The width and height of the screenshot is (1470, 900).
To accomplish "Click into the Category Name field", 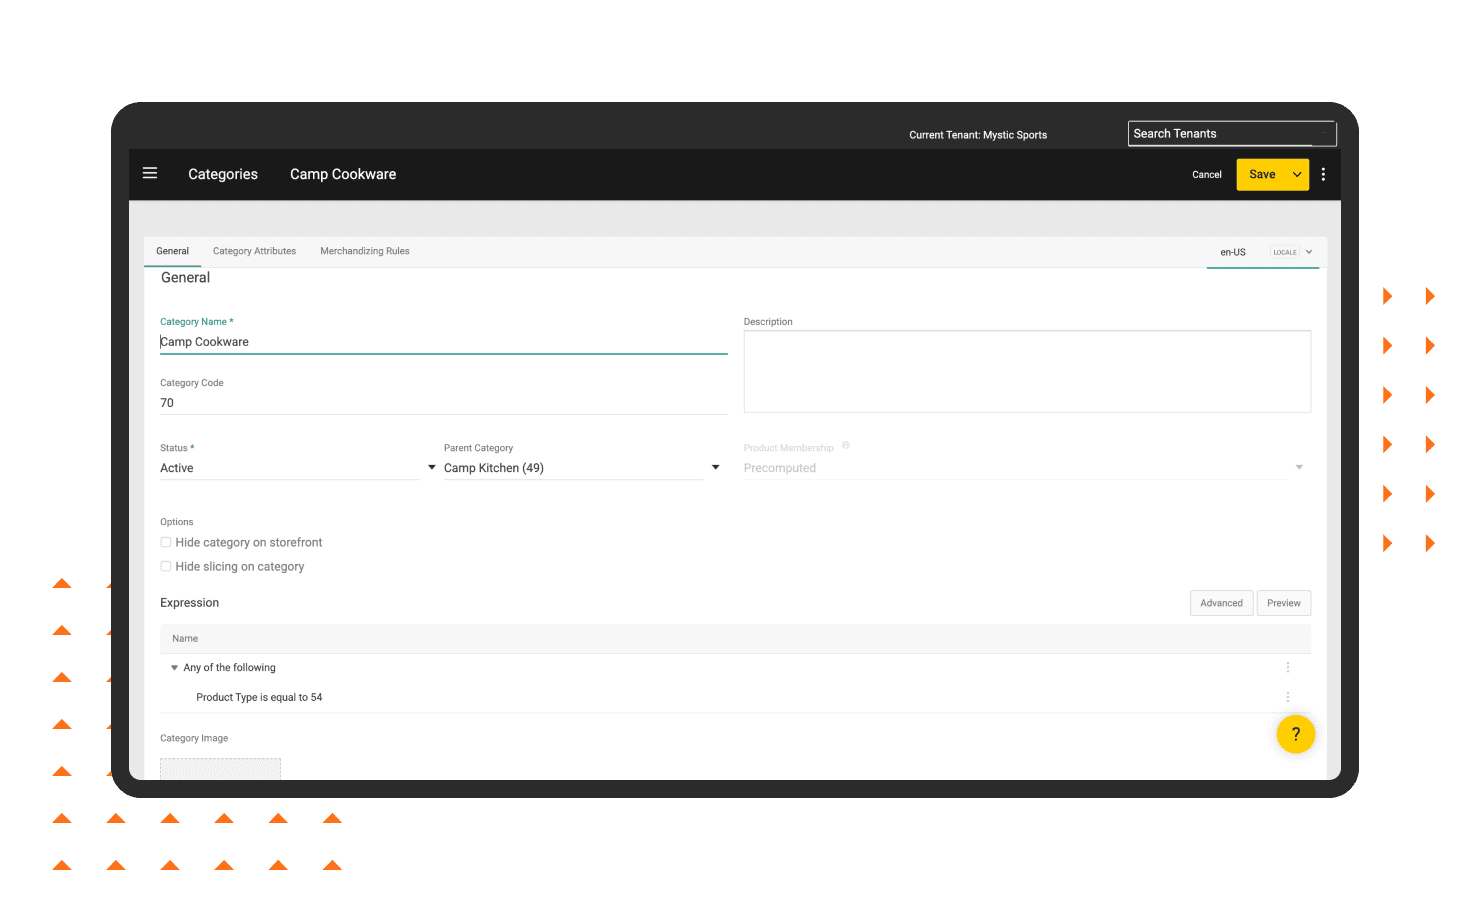I will pos(443,342).
